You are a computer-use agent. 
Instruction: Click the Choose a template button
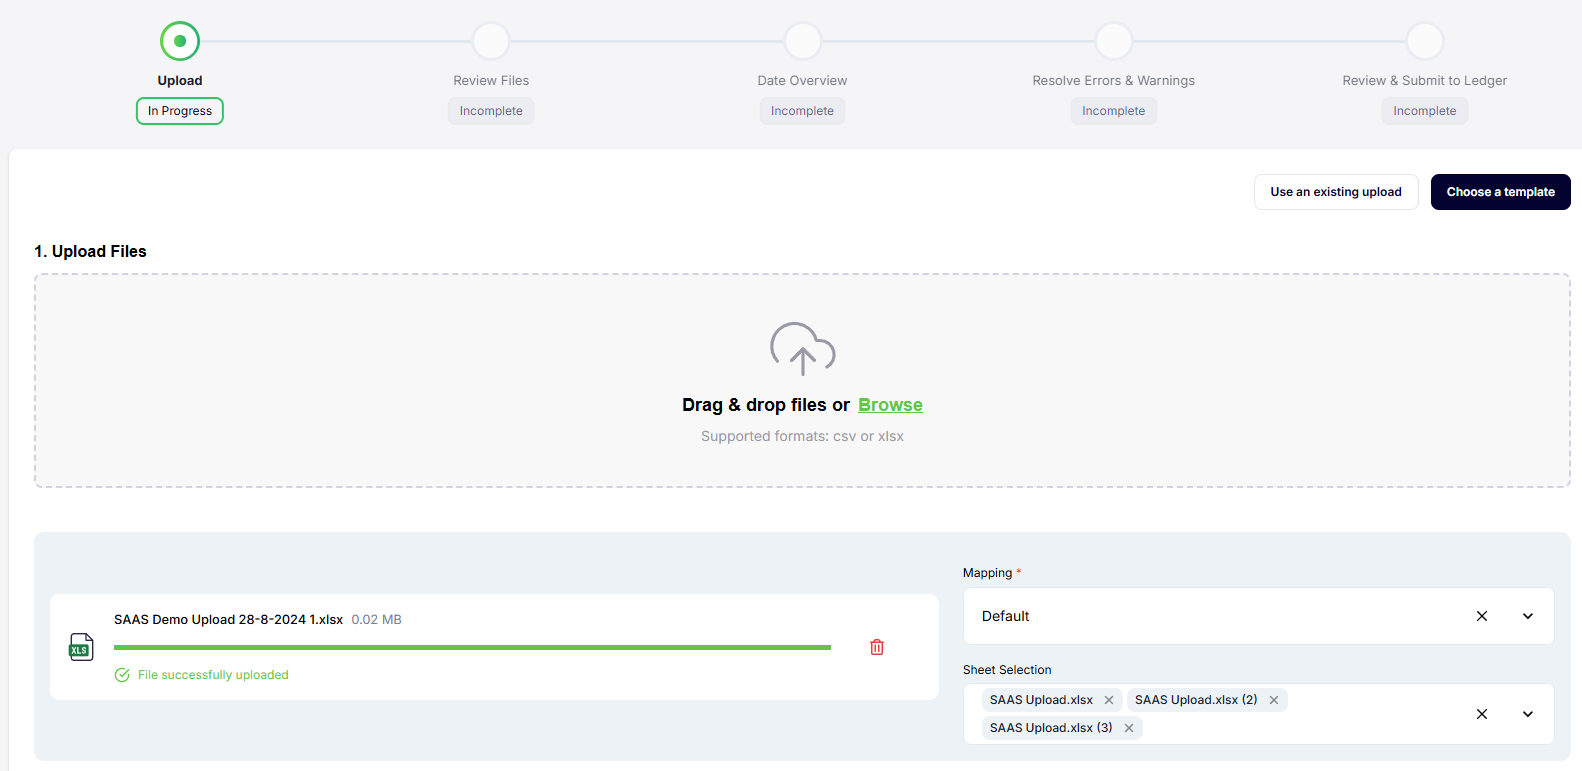click(x=1501, y=192)
